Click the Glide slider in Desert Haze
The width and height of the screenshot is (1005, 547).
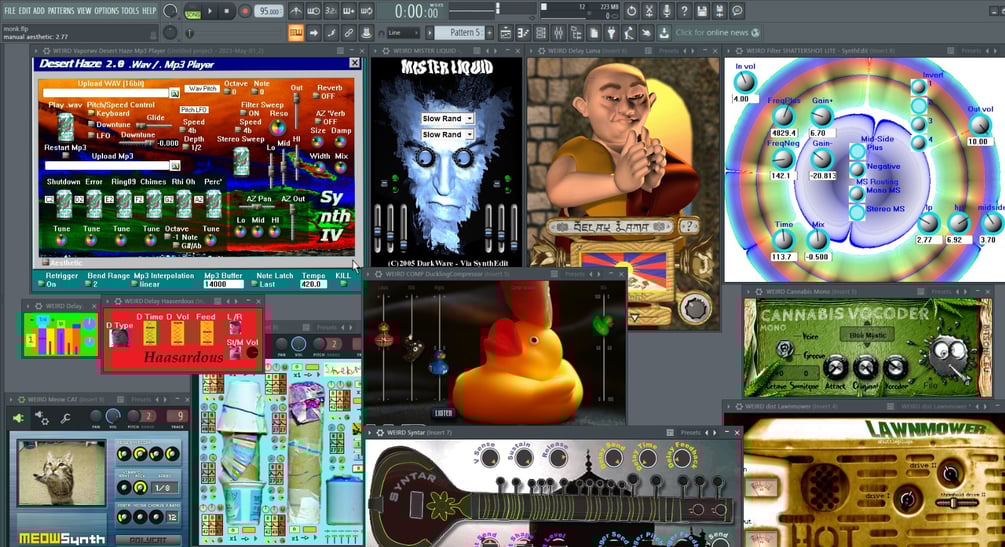pyautogui.click(x=154, y=126)
